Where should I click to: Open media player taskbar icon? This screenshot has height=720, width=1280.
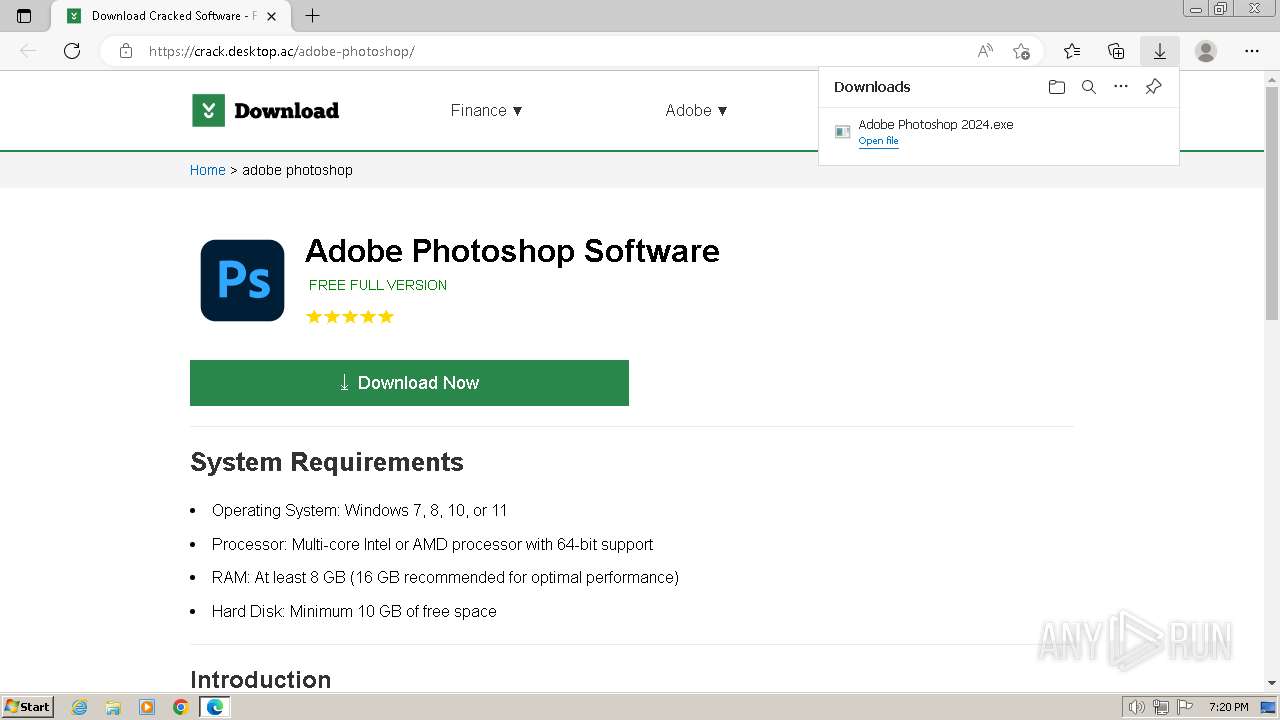point(147,707)
